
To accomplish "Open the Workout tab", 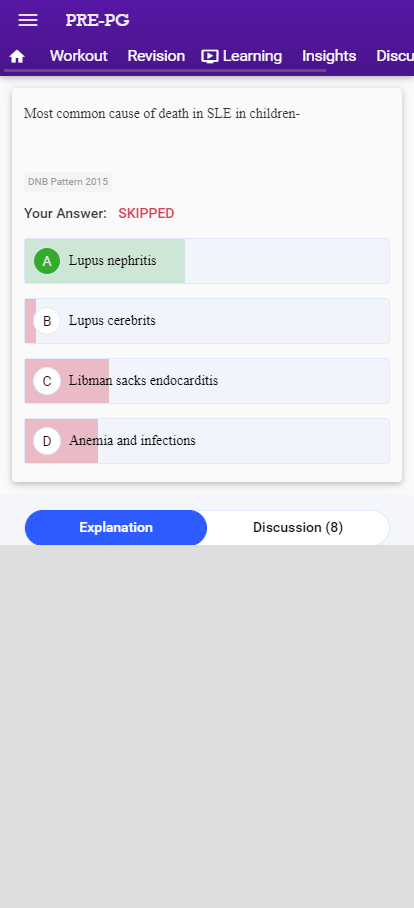I will click(x=78, y=56).
